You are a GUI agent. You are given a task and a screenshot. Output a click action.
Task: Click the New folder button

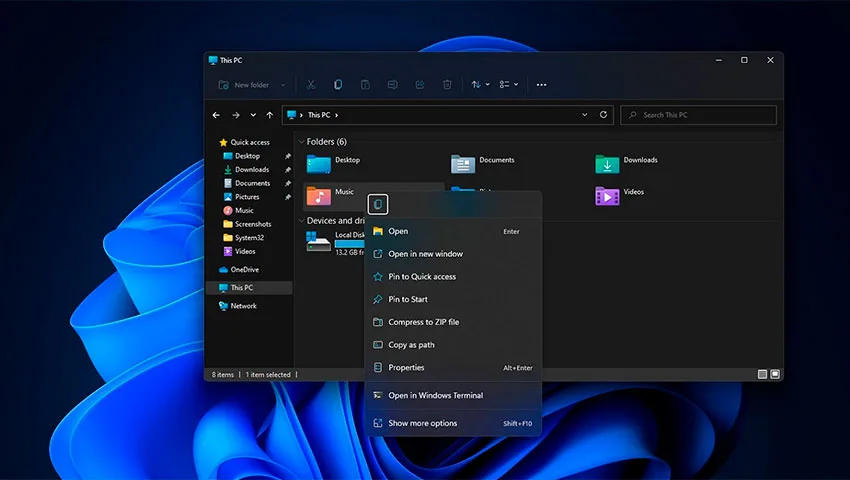coord(244,85)
